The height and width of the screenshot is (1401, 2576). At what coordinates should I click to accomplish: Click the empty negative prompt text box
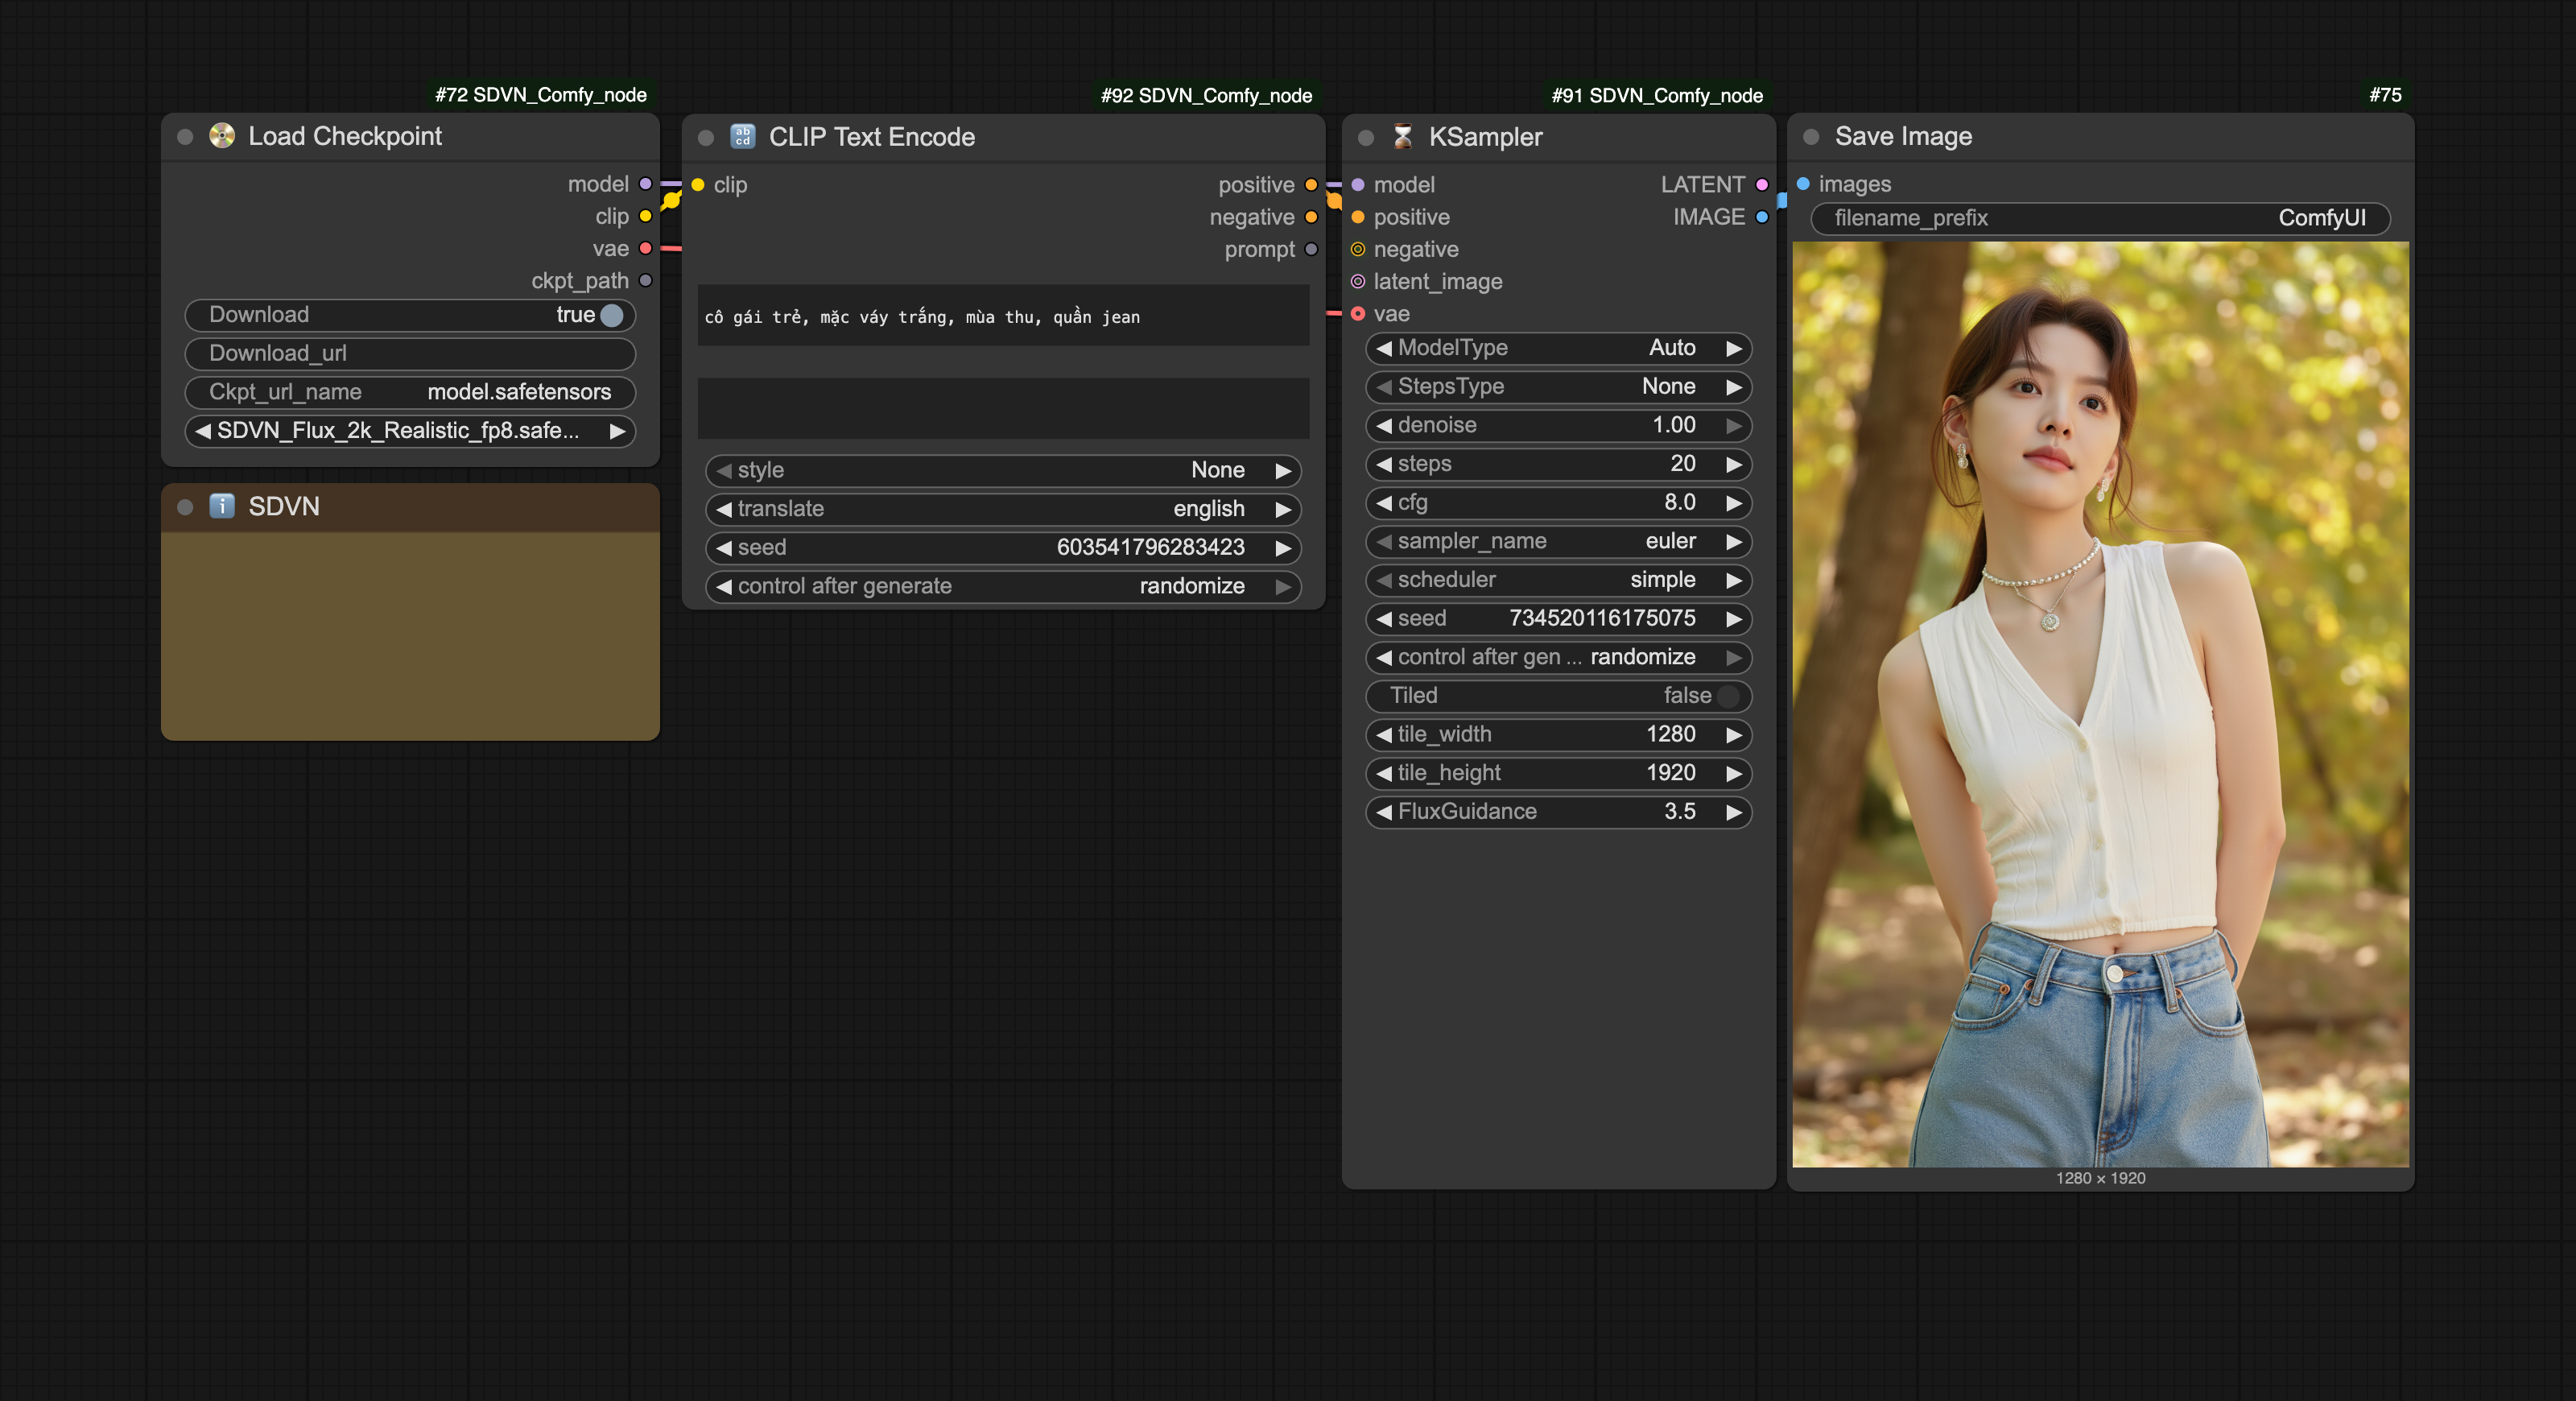point(1003,408)
